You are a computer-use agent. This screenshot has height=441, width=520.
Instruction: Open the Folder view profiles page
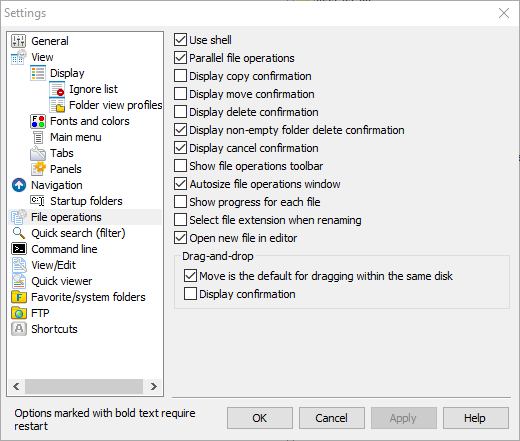(x=115, y=105)
